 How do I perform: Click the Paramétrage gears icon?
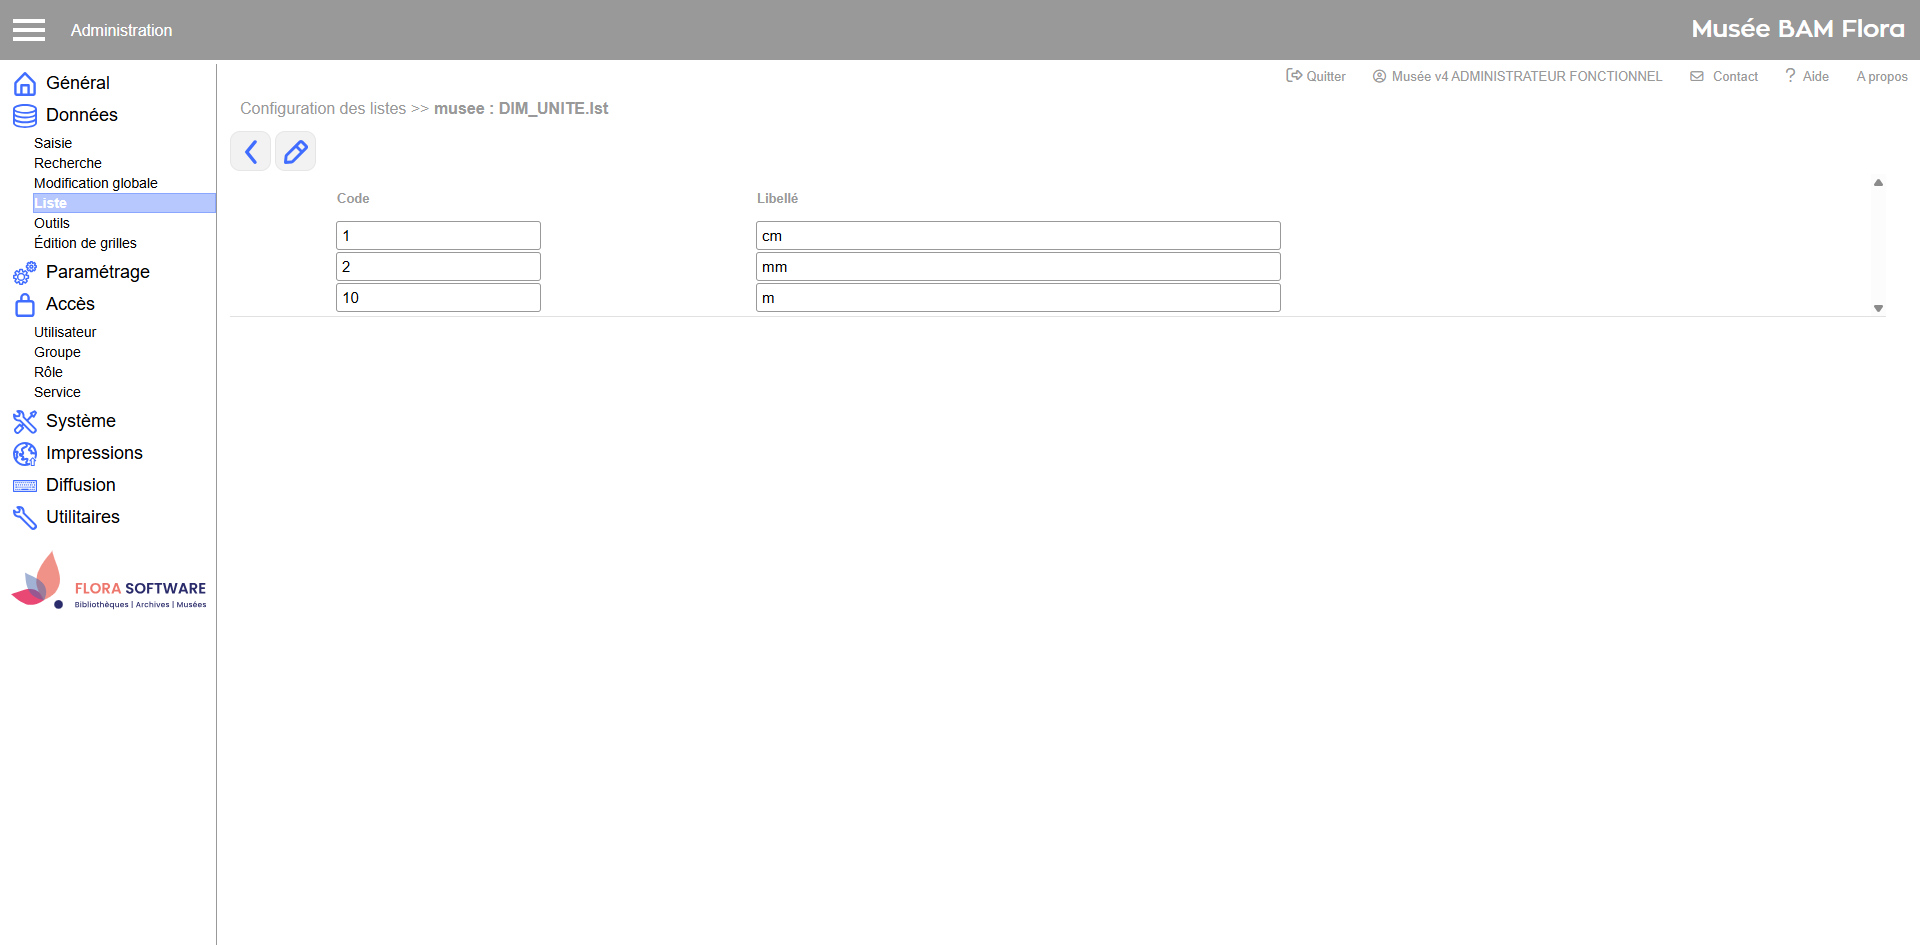coord(24,273)
